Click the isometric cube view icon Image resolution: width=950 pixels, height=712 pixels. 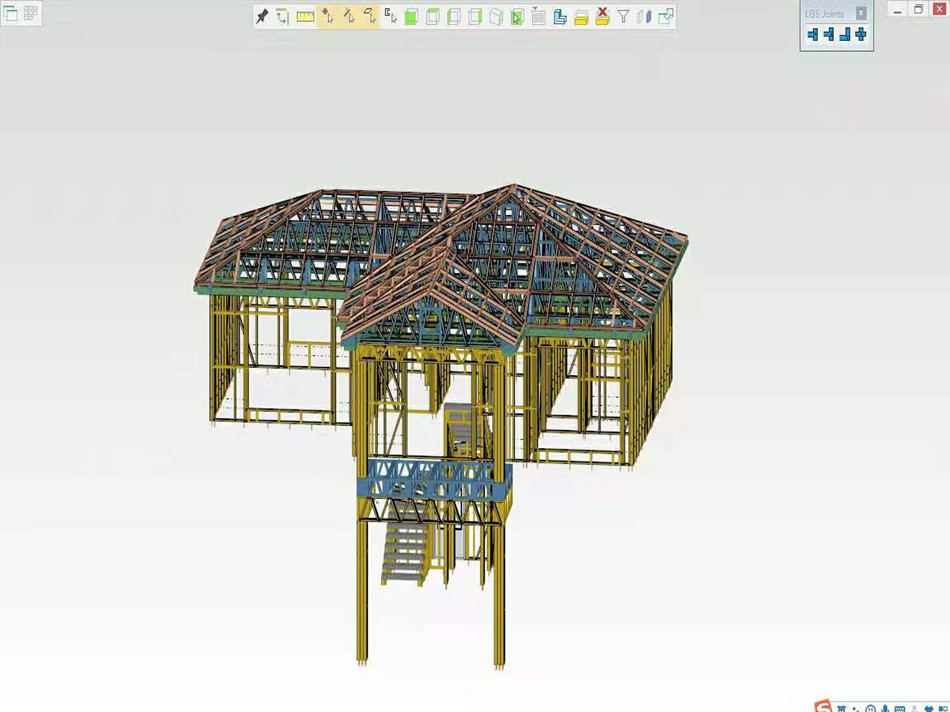tap(496, 16)
